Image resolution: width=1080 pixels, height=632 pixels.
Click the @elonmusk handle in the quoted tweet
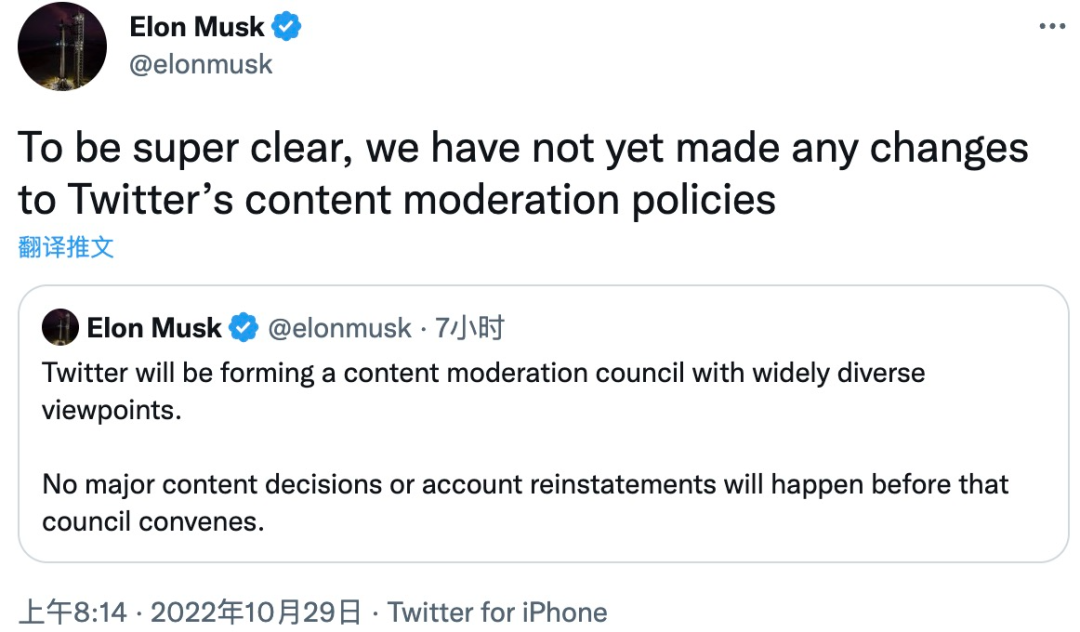(339, 328)
